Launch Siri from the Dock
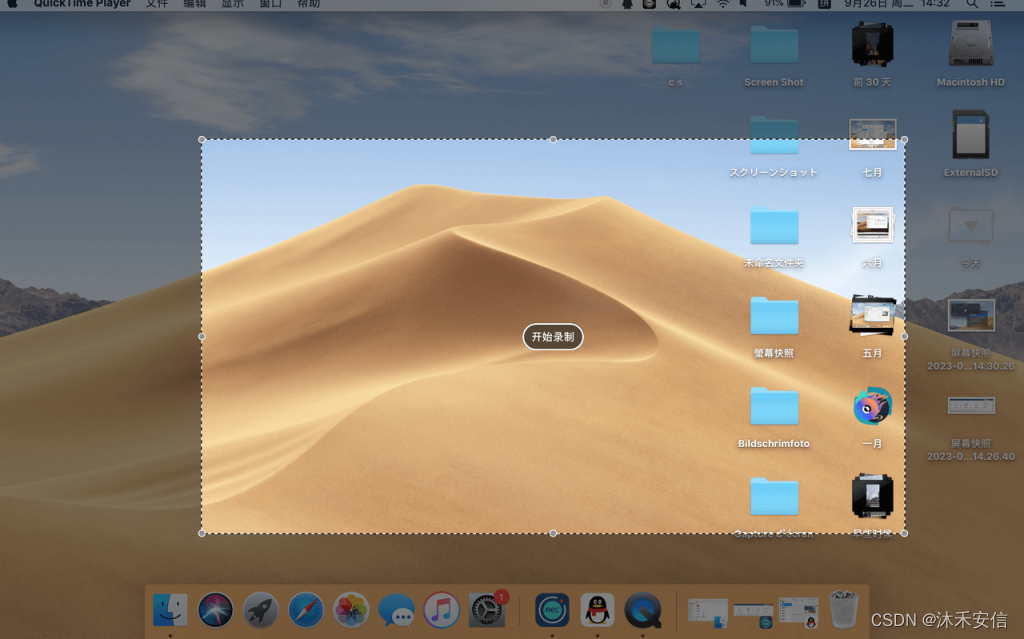 [x=215, y=610]
